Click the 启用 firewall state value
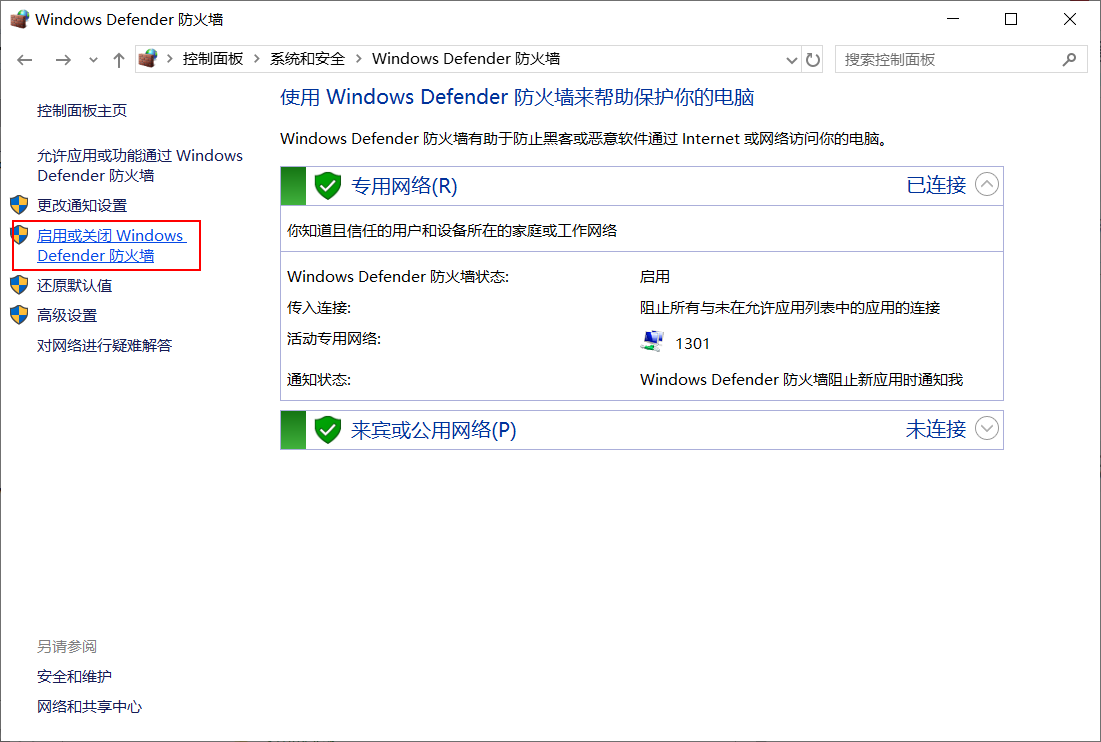Viewport: 1101px width, 742px height. click(654, 277)
